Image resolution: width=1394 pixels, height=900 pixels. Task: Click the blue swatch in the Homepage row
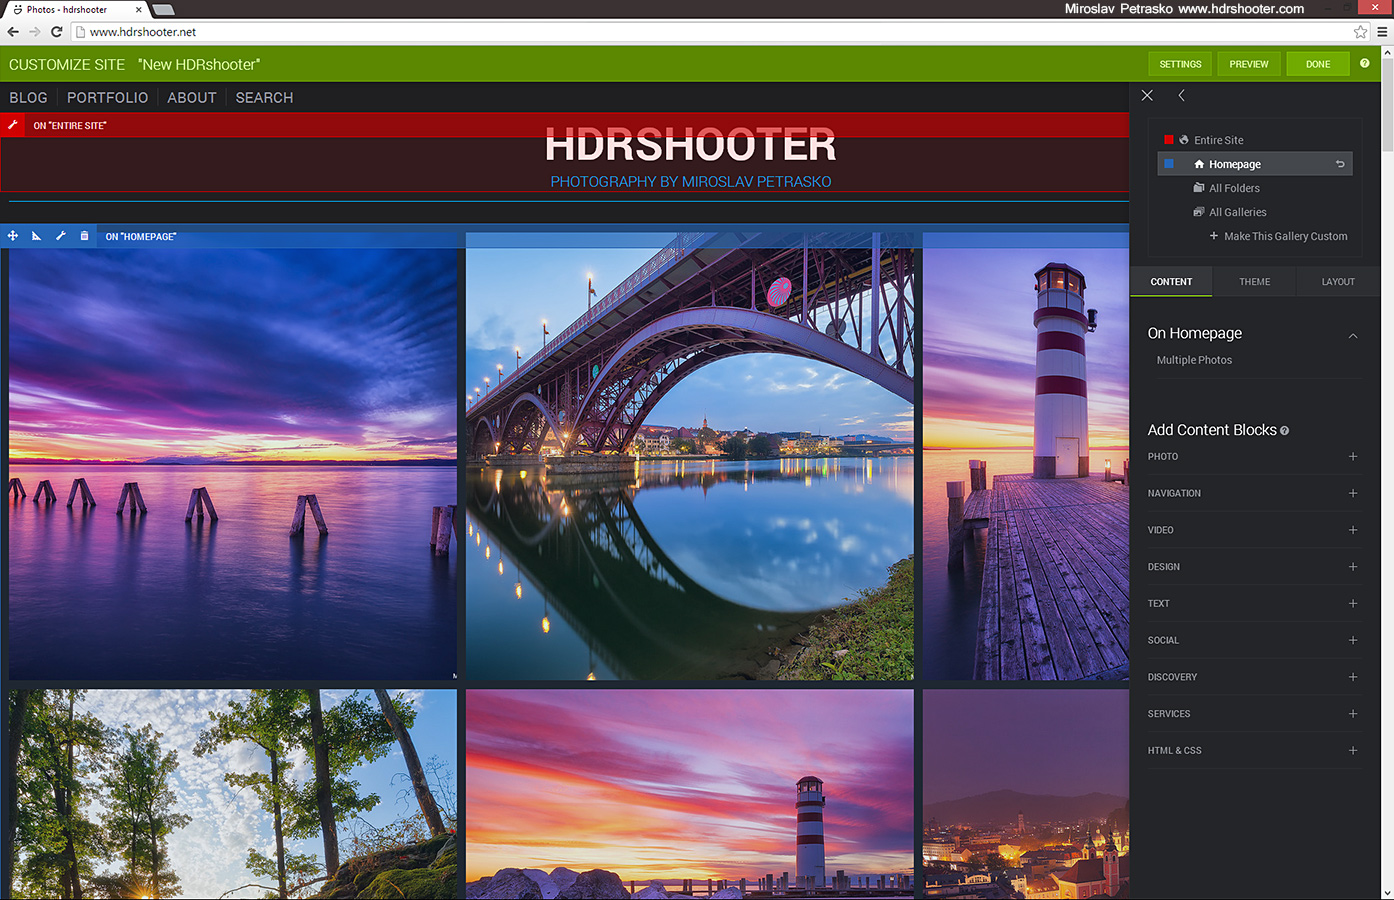pos(1168,164)
